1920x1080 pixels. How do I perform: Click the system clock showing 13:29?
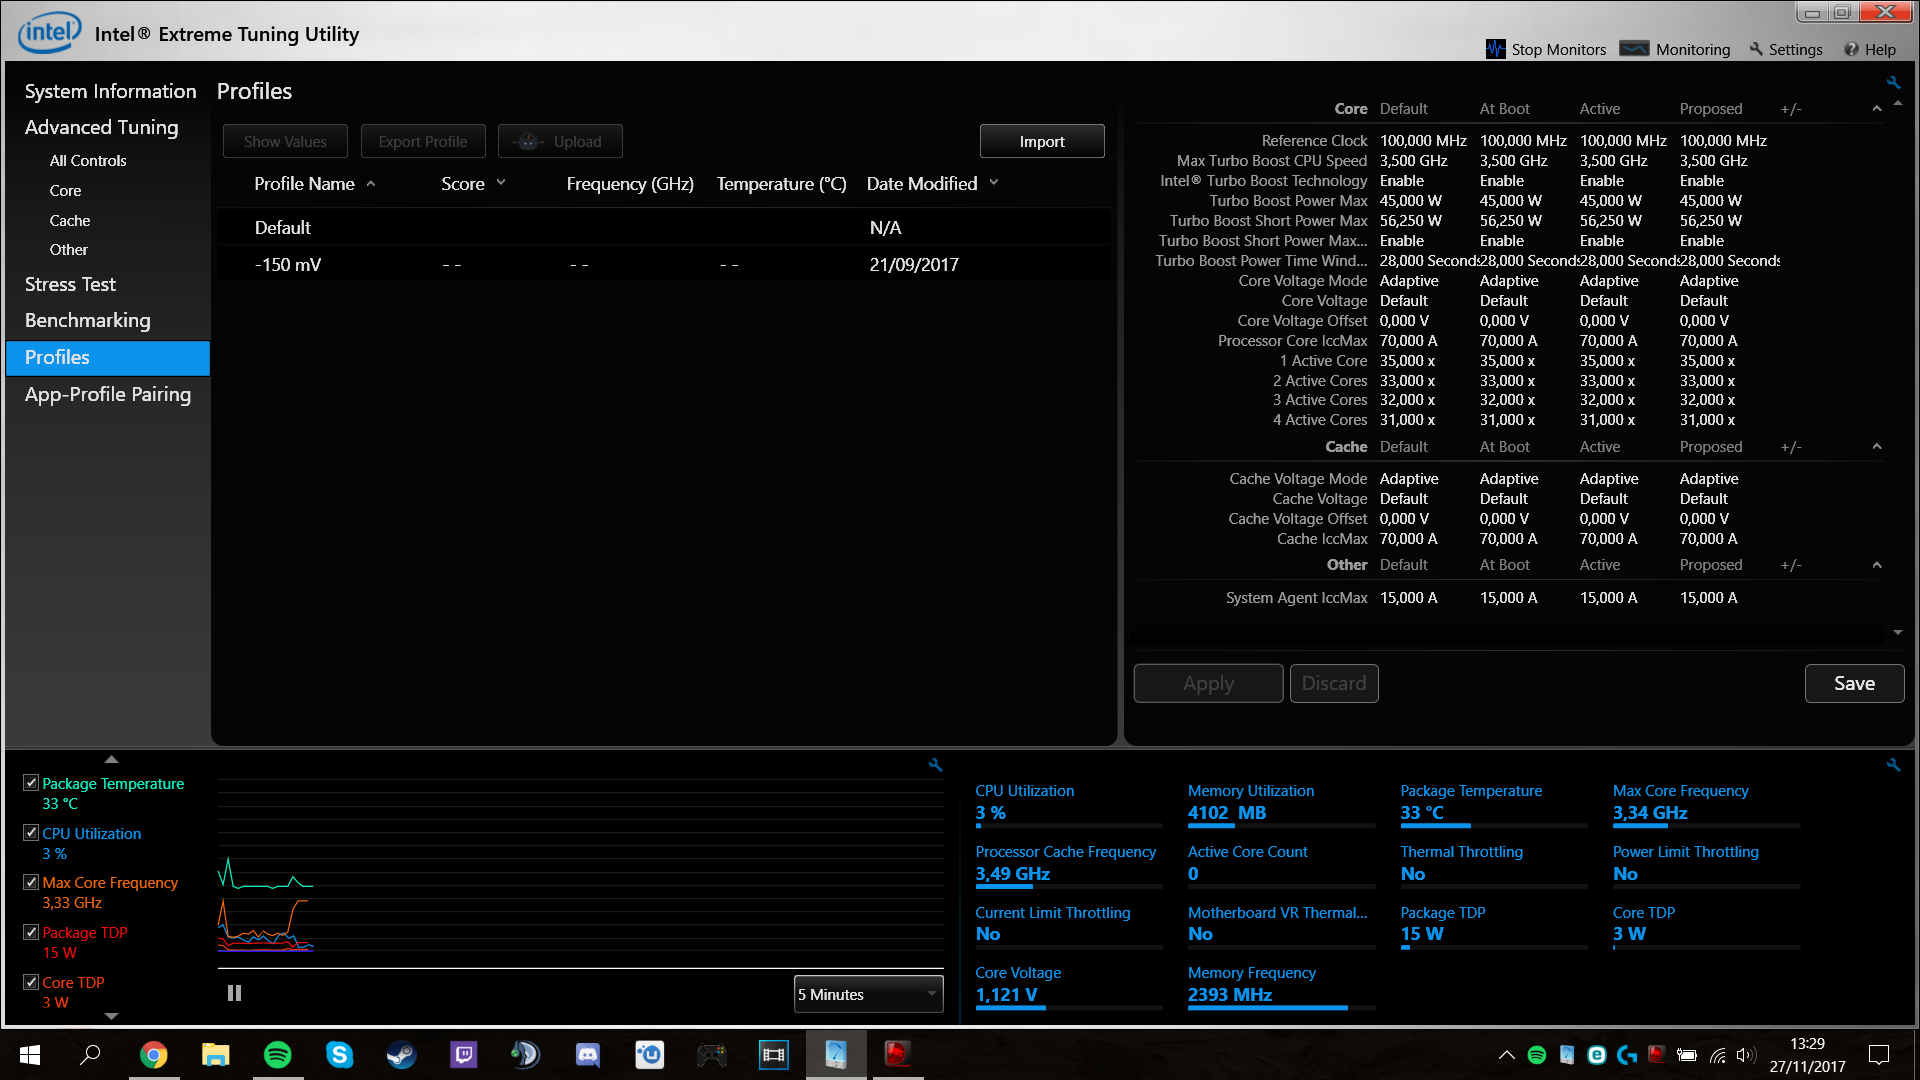coord(1807,1043)
